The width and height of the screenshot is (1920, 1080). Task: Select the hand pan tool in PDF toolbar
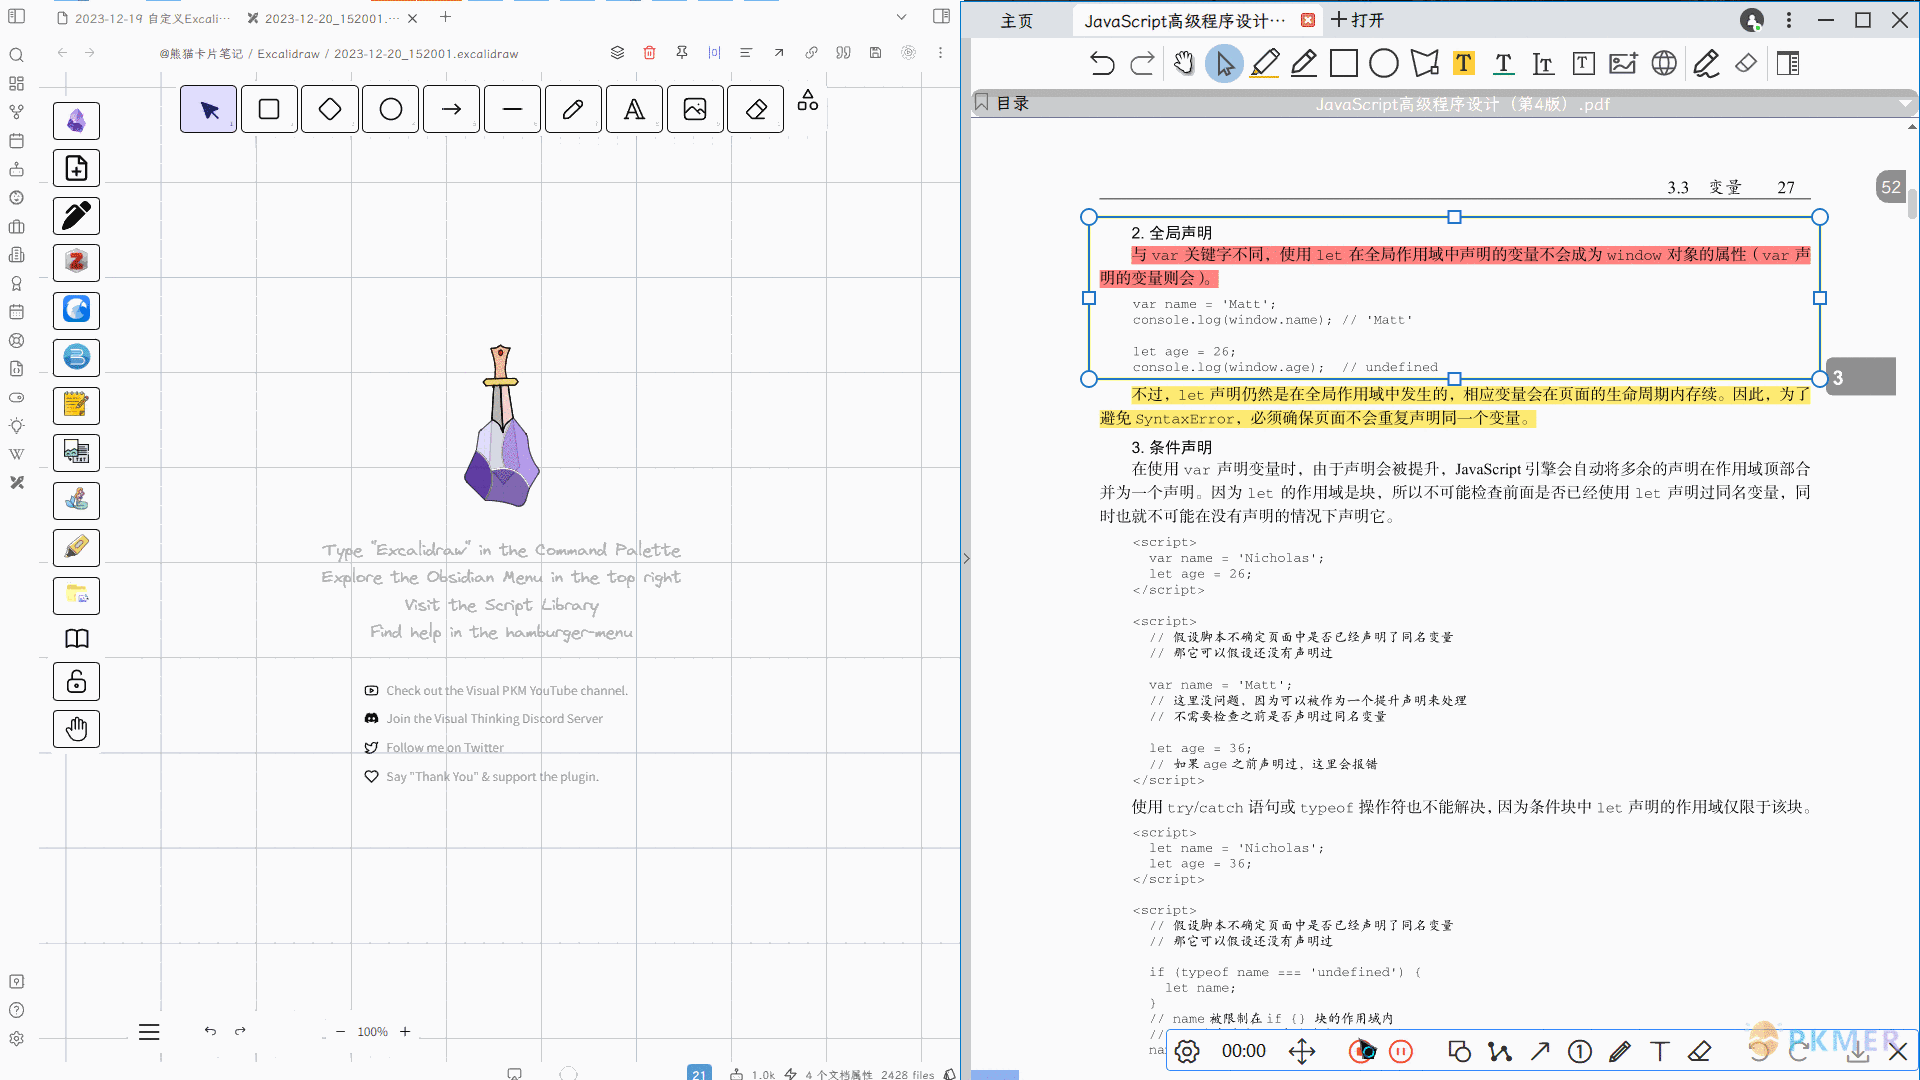pyautogui.click(x=1184, y=64)
